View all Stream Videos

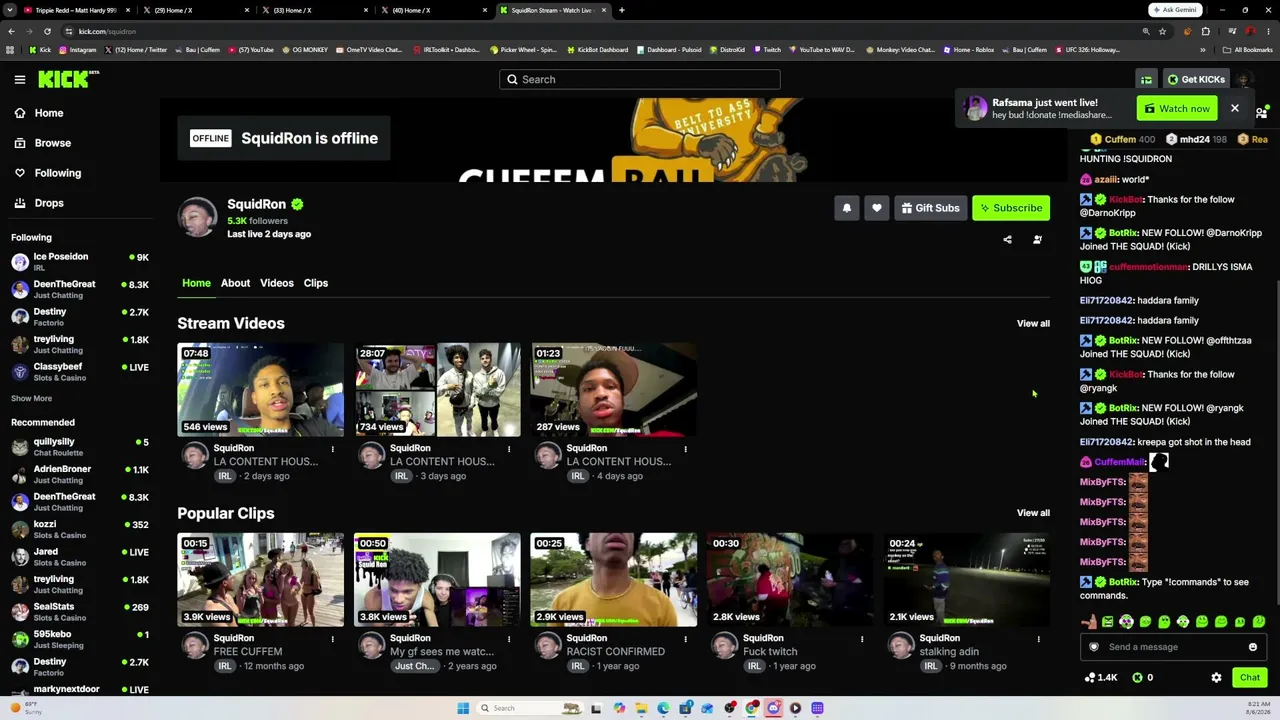[1033, 323]
